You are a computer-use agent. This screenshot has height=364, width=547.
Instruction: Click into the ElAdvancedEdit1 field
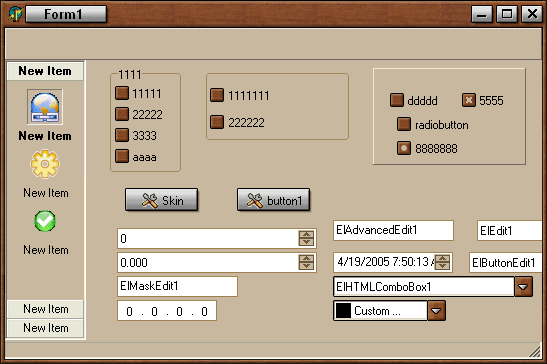pyautogui.click(x=394, y=230)
